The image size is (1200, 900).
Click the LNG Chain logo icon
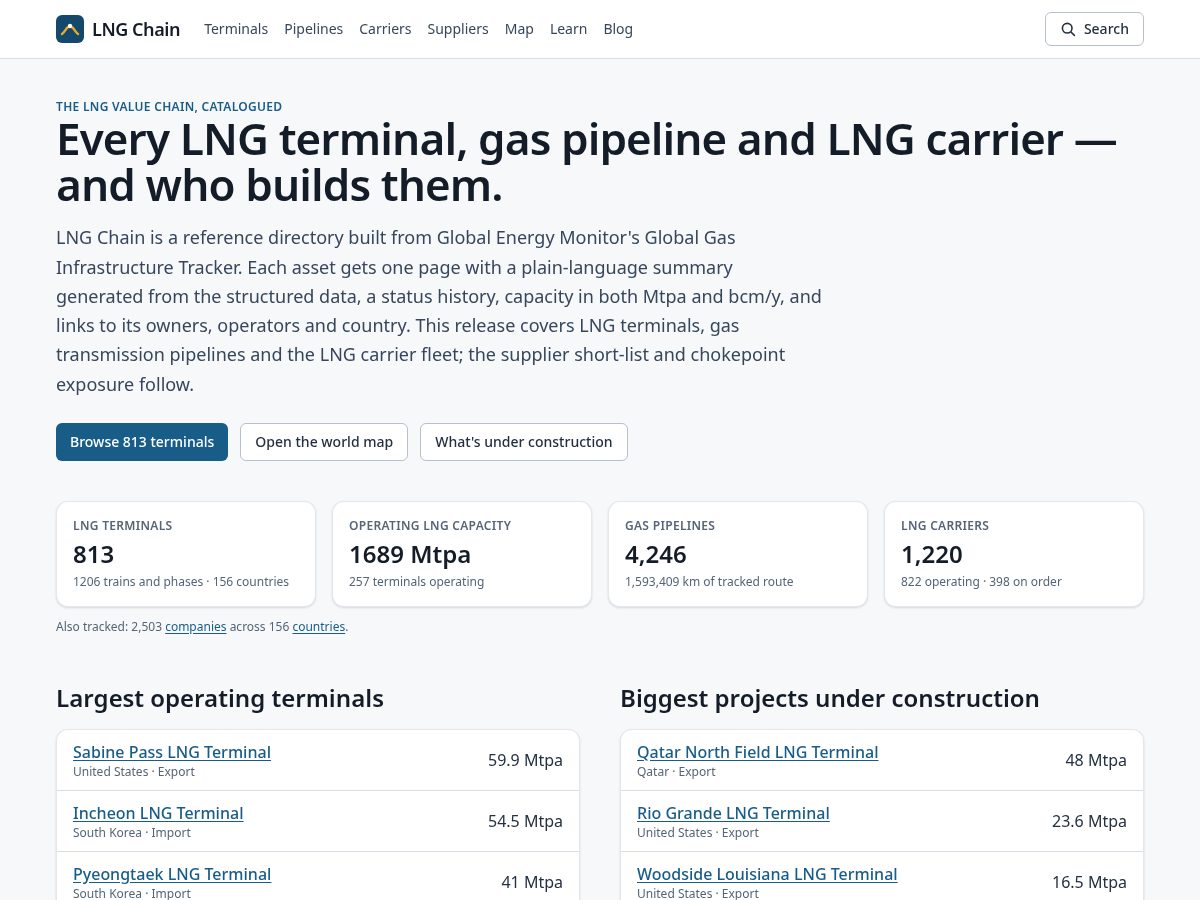click(70, 29)
